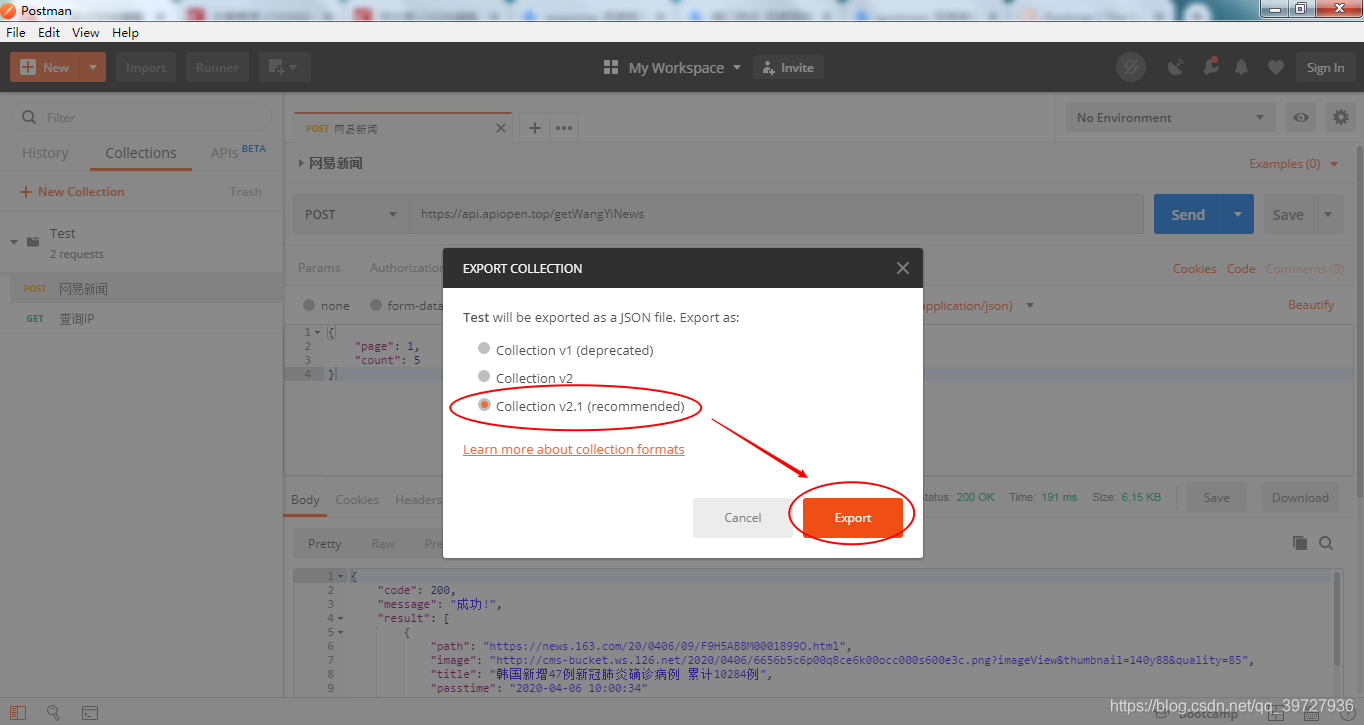
Task: Click the workspace grid icon
Action: 611,67
